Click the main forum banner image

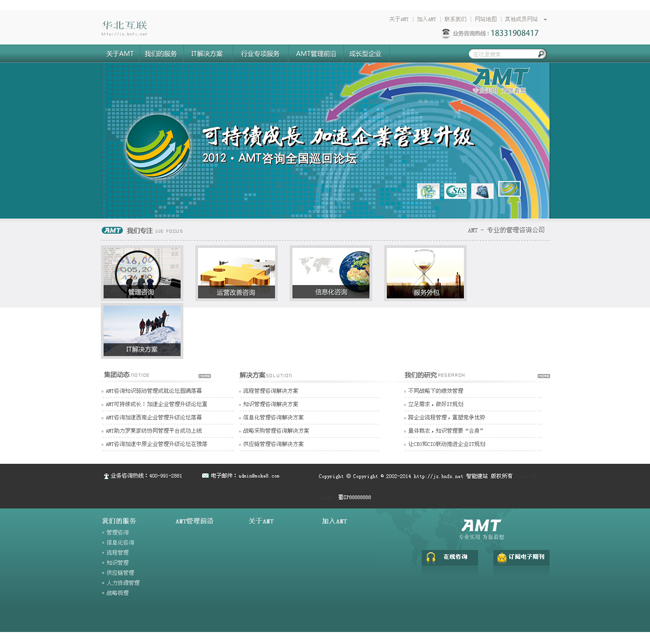click(325, 141)
